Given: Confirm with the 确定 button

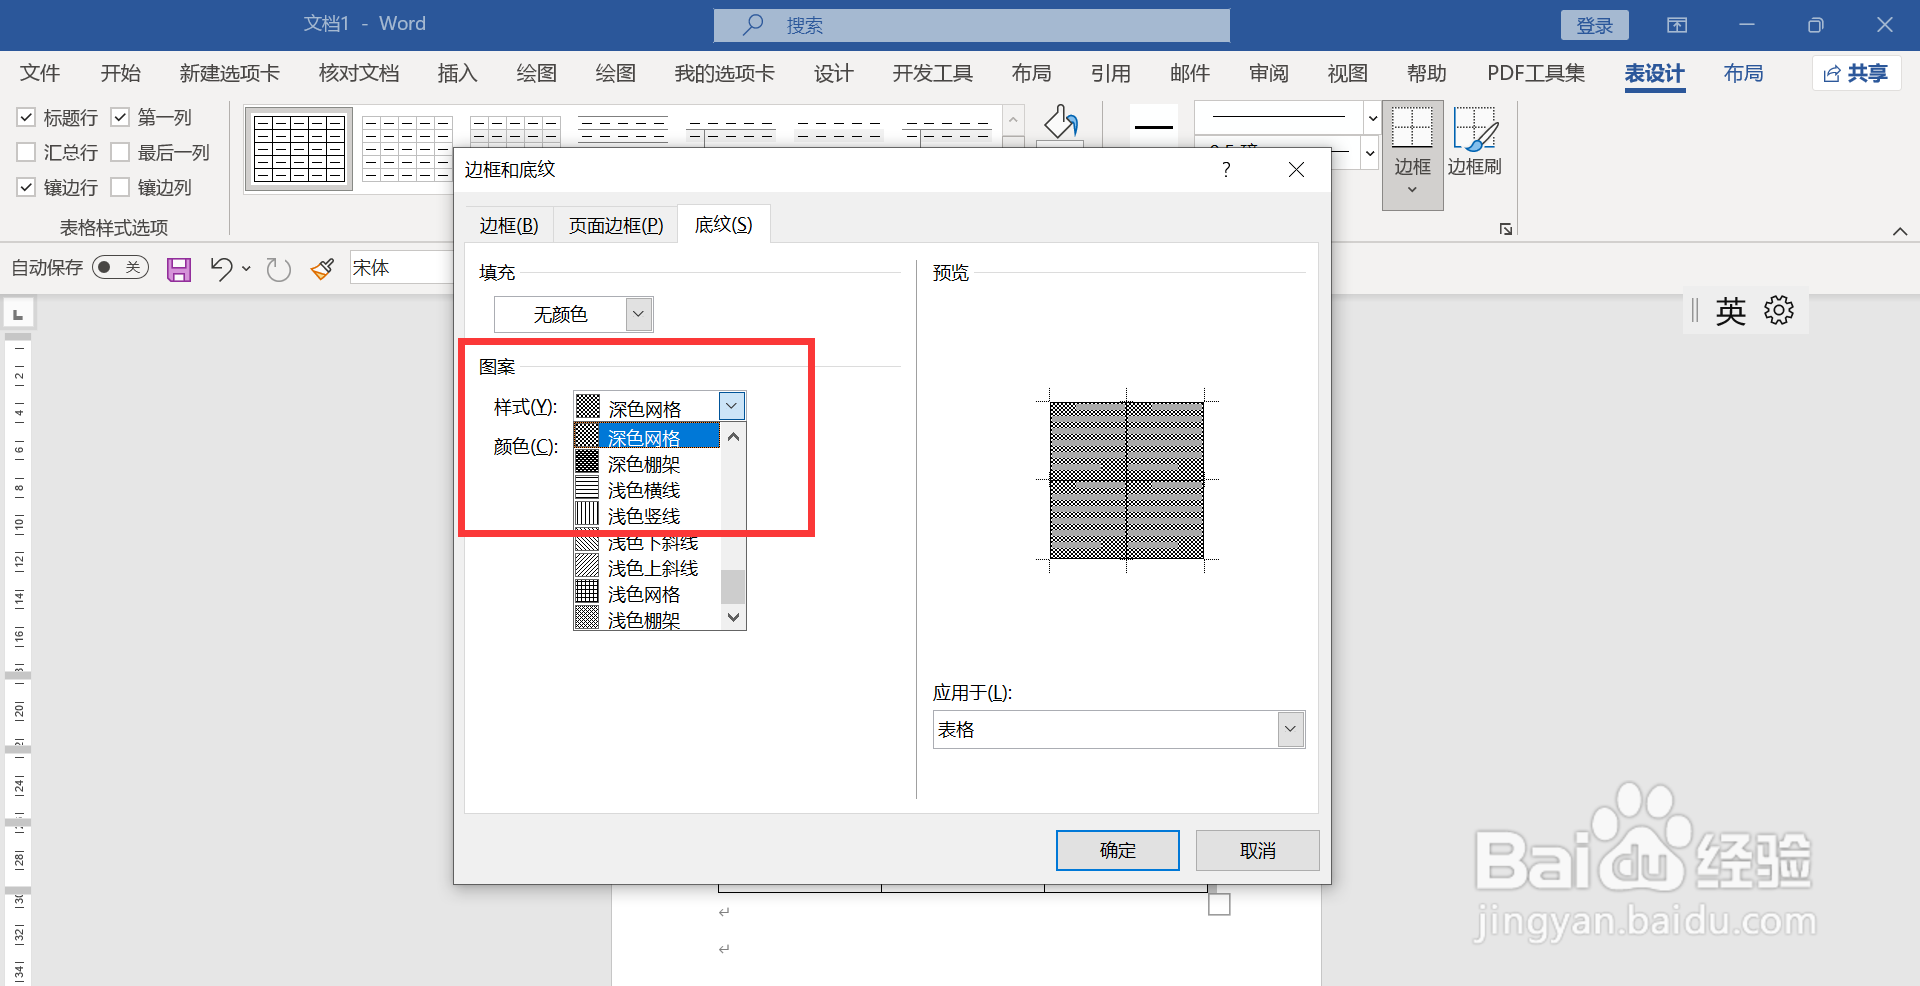Looking at the screenshot, I should tap(1118, 850).
